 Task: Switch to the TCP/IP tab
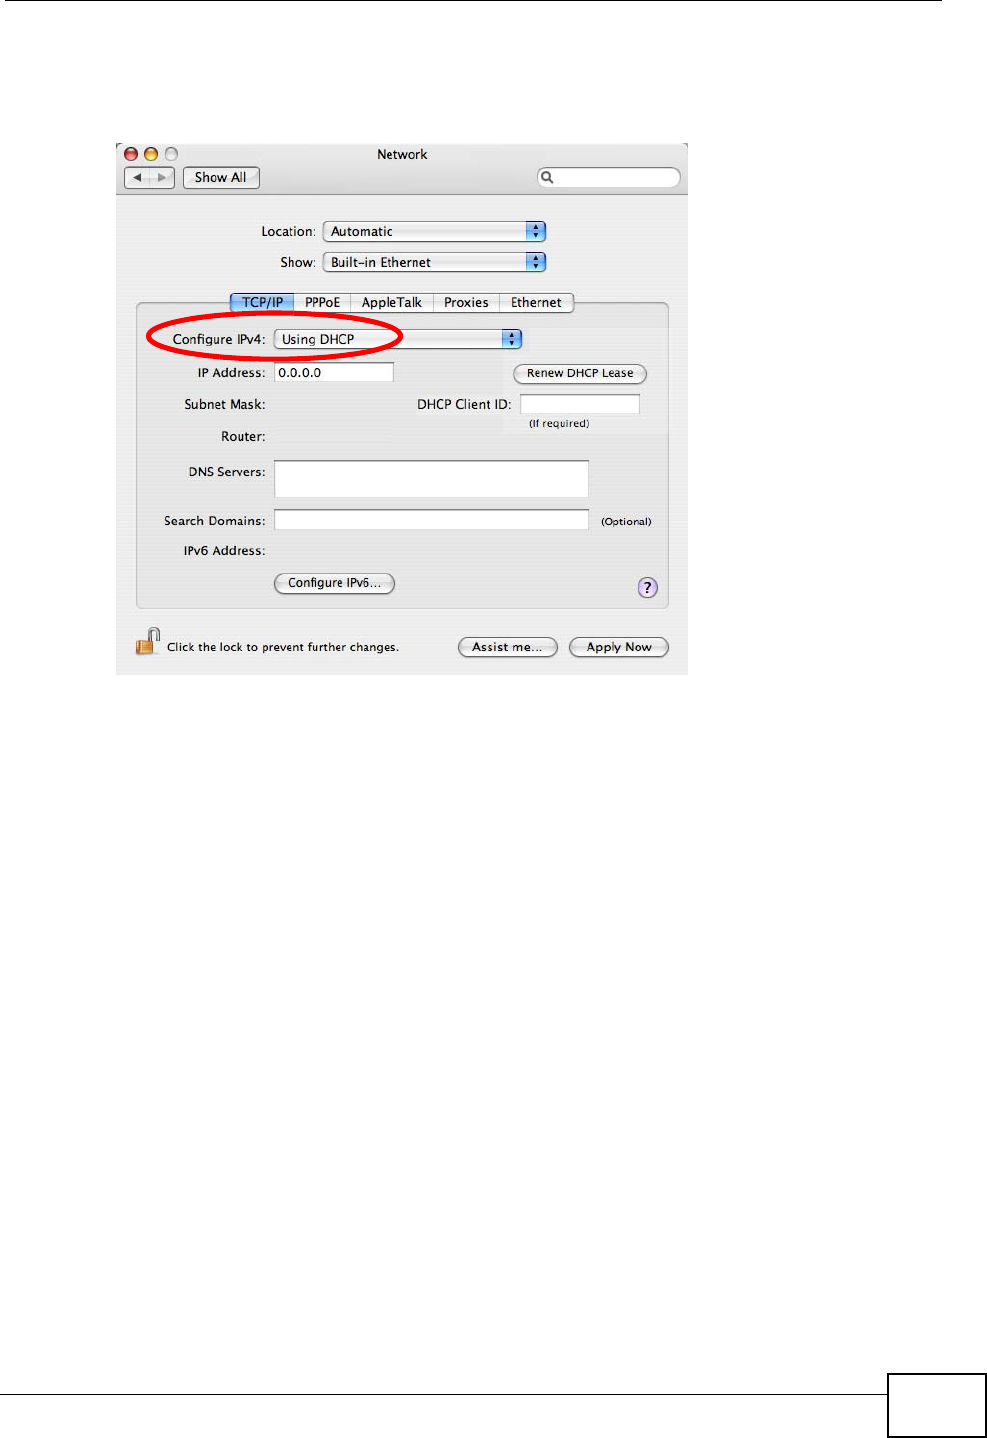(x=262, y=302)
